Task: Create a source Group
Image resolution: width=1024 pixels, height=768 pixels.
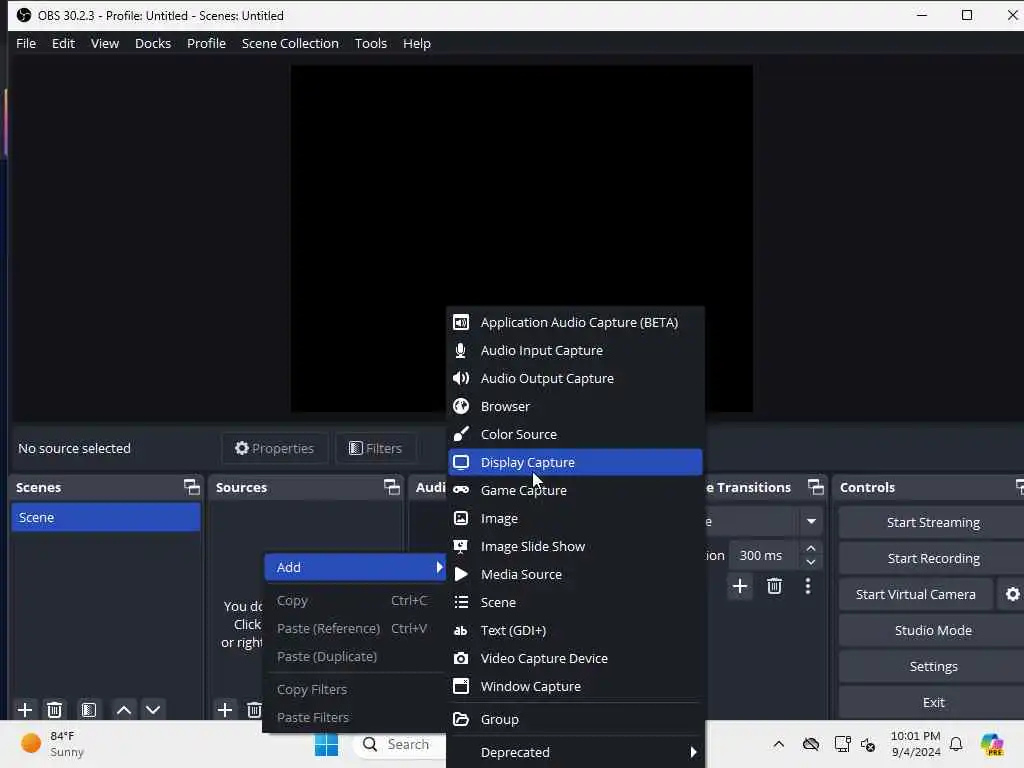Action: pyautogui.click(x=575, y=719)
